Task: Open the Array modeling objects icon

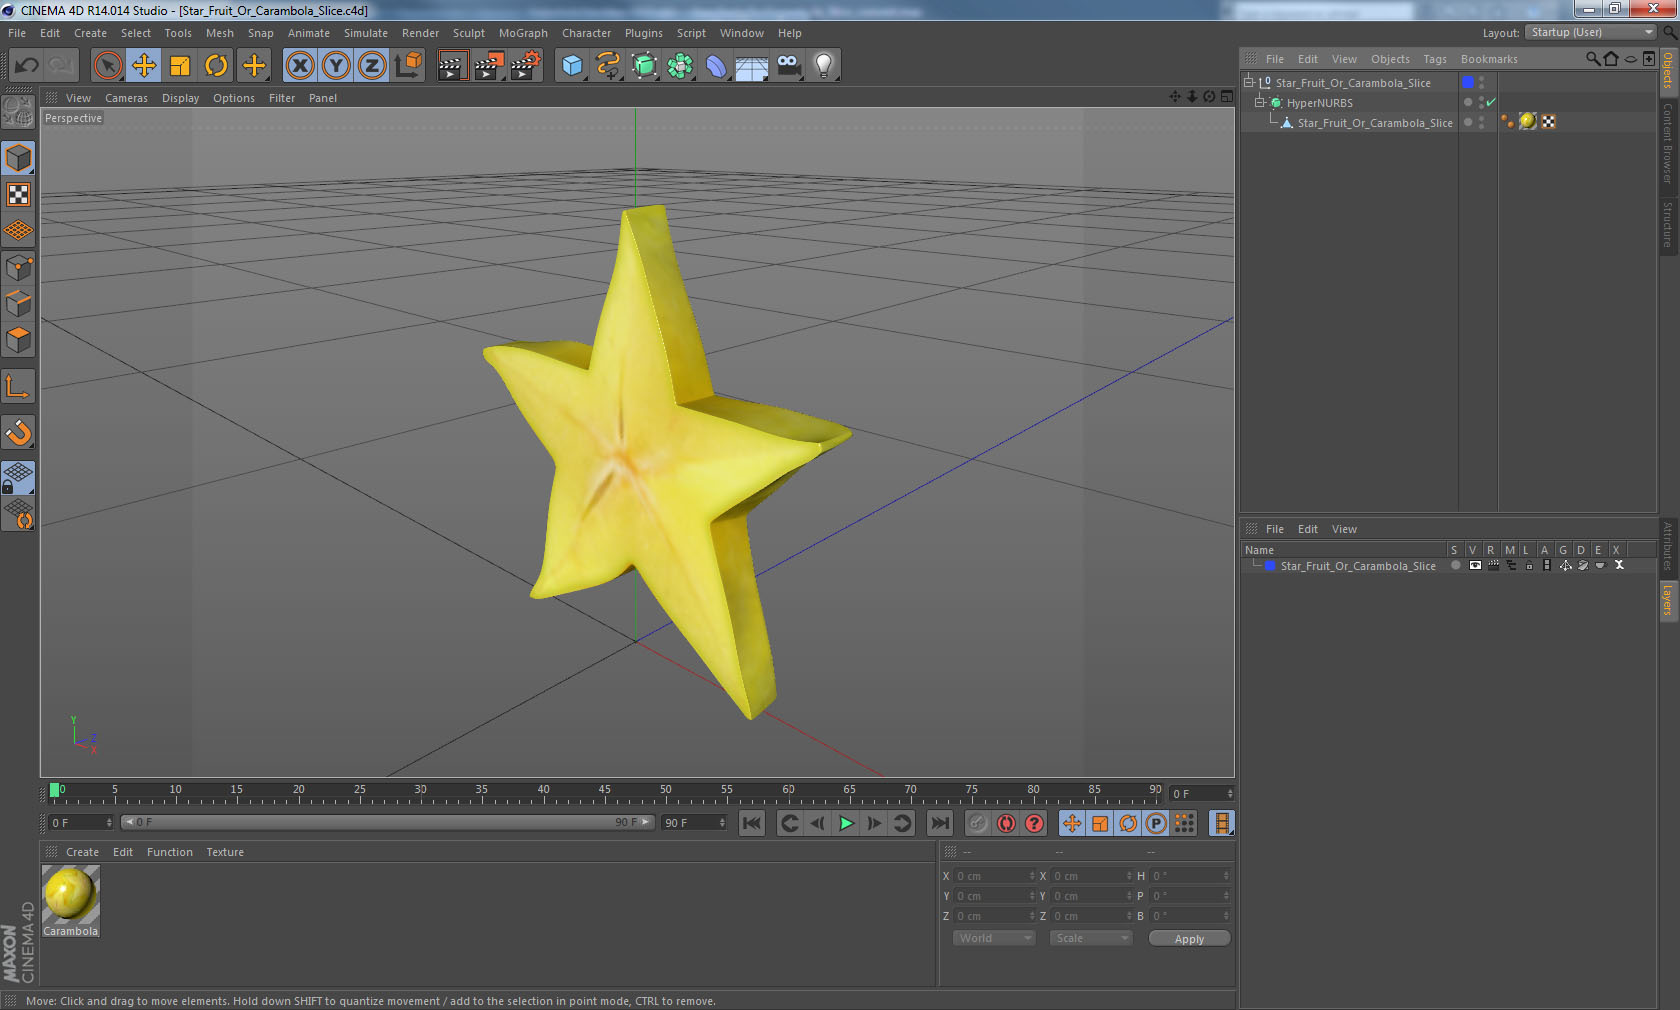Action: tap(681, 66)
